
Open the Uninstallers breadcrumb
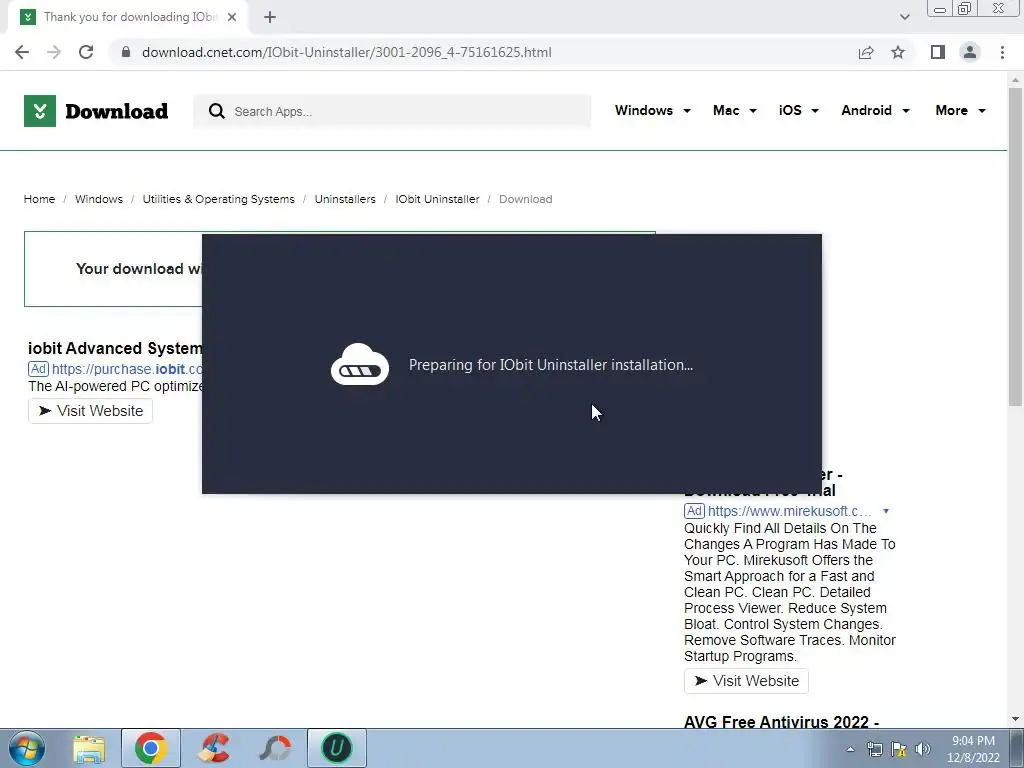tap(345, 199)
